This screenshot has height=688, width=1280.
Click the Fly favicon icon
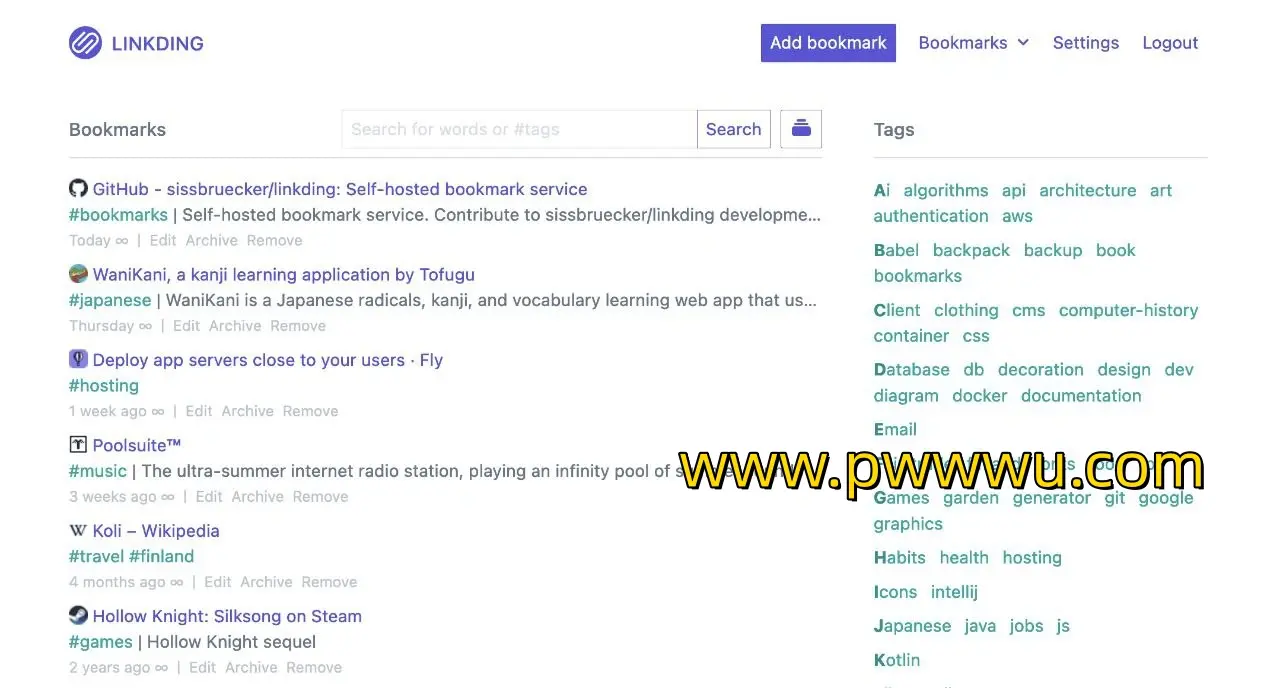coord(78,359)
